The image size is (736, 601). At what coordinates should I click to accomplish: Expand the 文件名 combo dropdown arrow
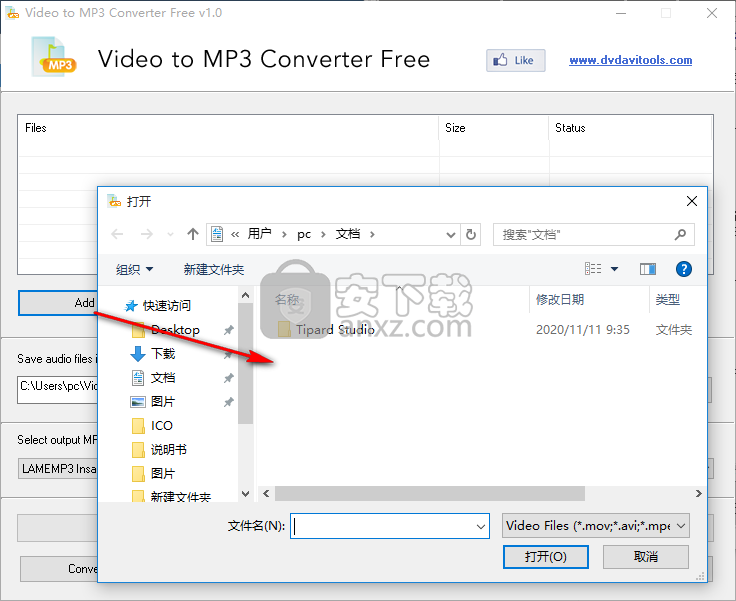(481, 526)
